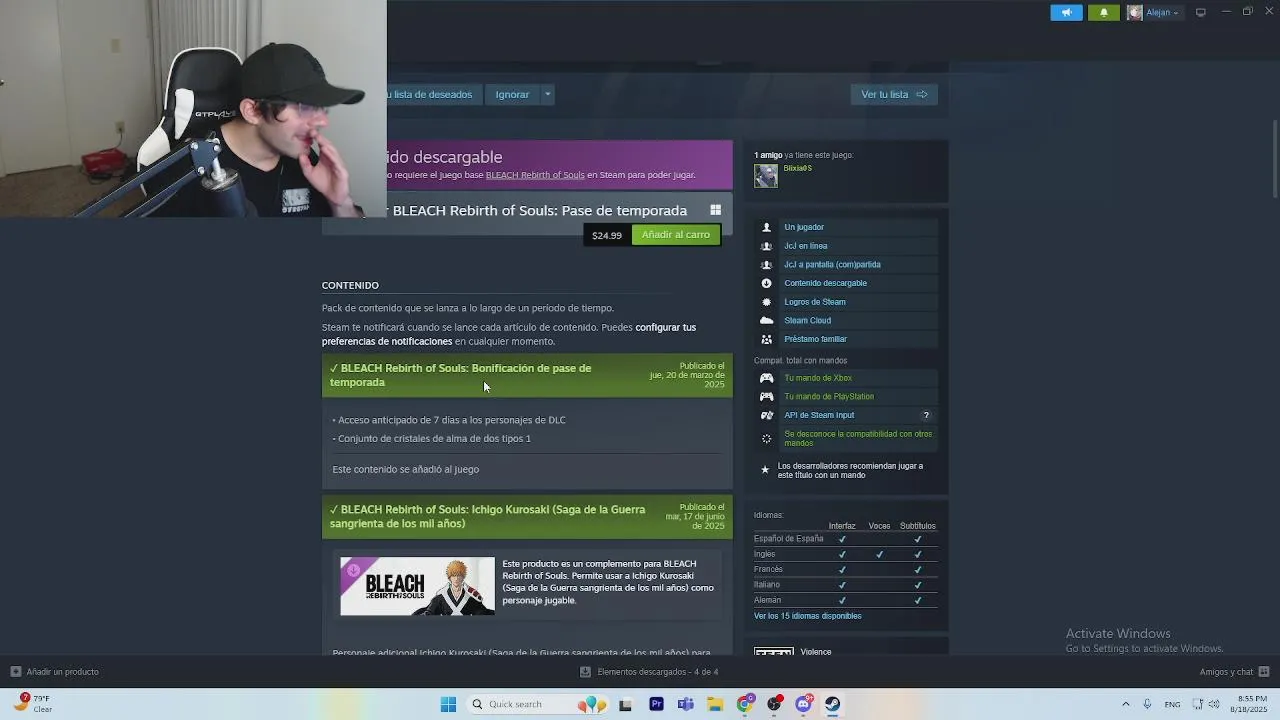Click the $24.99 price label
This screenshot has height=720, width=1280.
(x=606, y=235)
